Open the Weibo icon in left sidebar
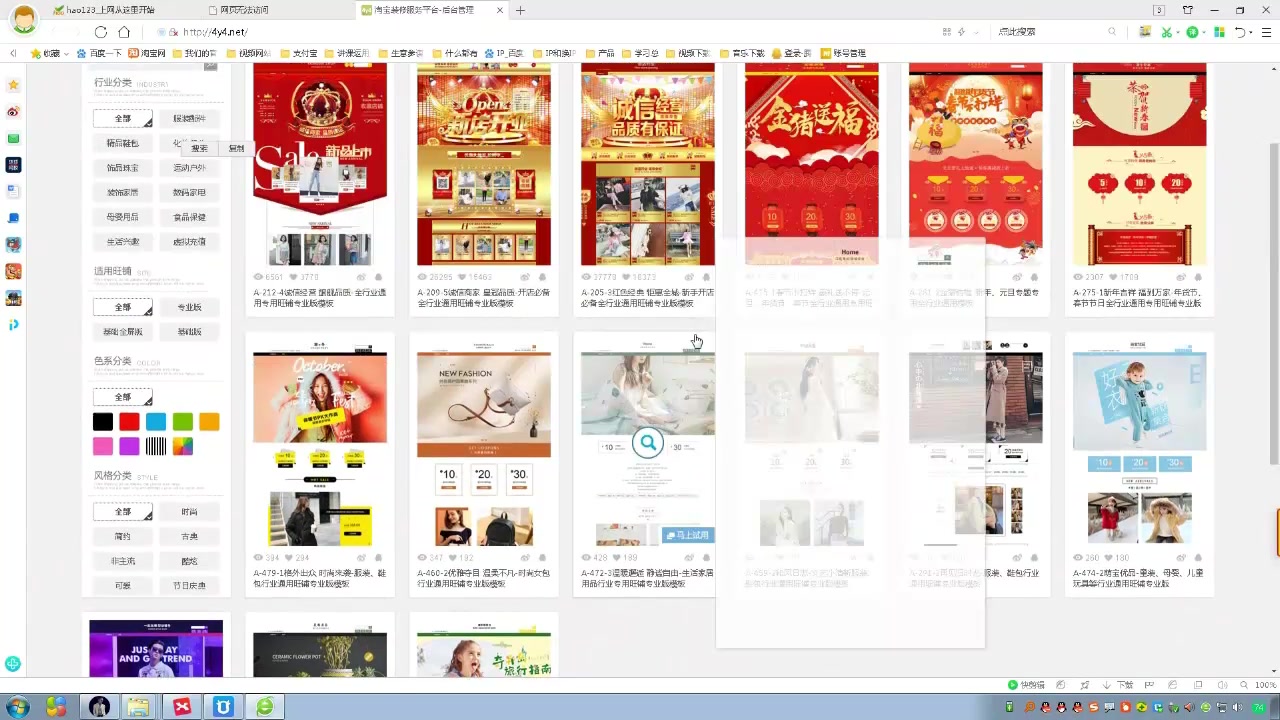Screen dimensions: 1280x720 (x=13, y=112)
